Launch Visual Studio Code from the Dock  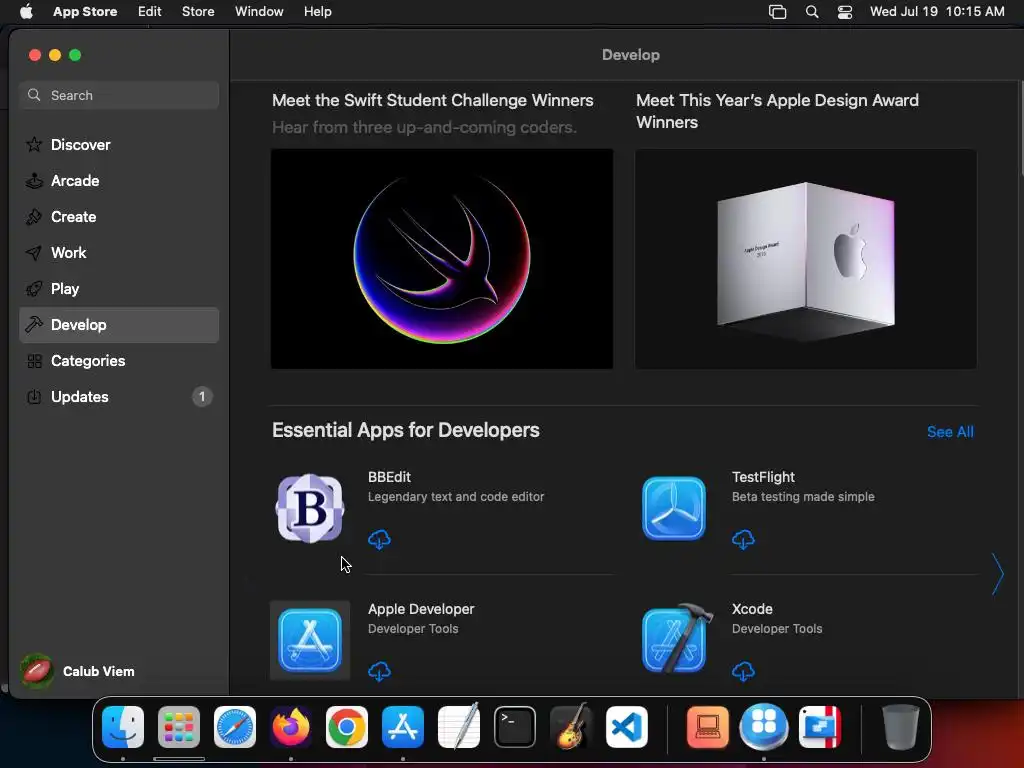(627, 727)
